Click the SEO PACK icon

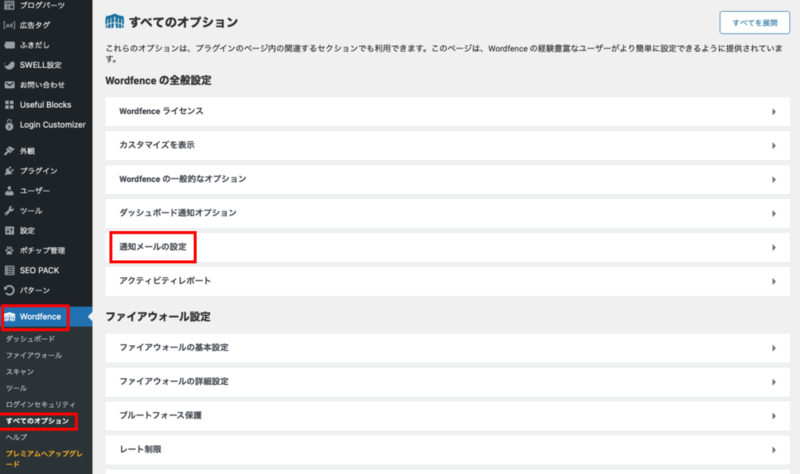tap(9, 270)
